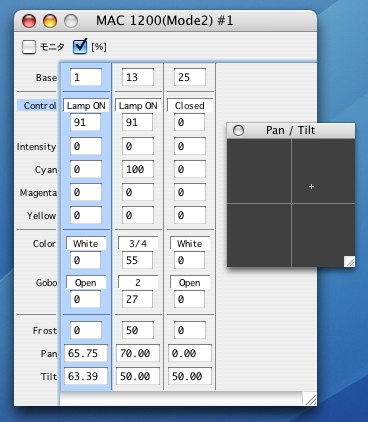368x422 pixels.
Task: Click Intensity field in third column
Action: pyautogui.click(x=190, y=146)
